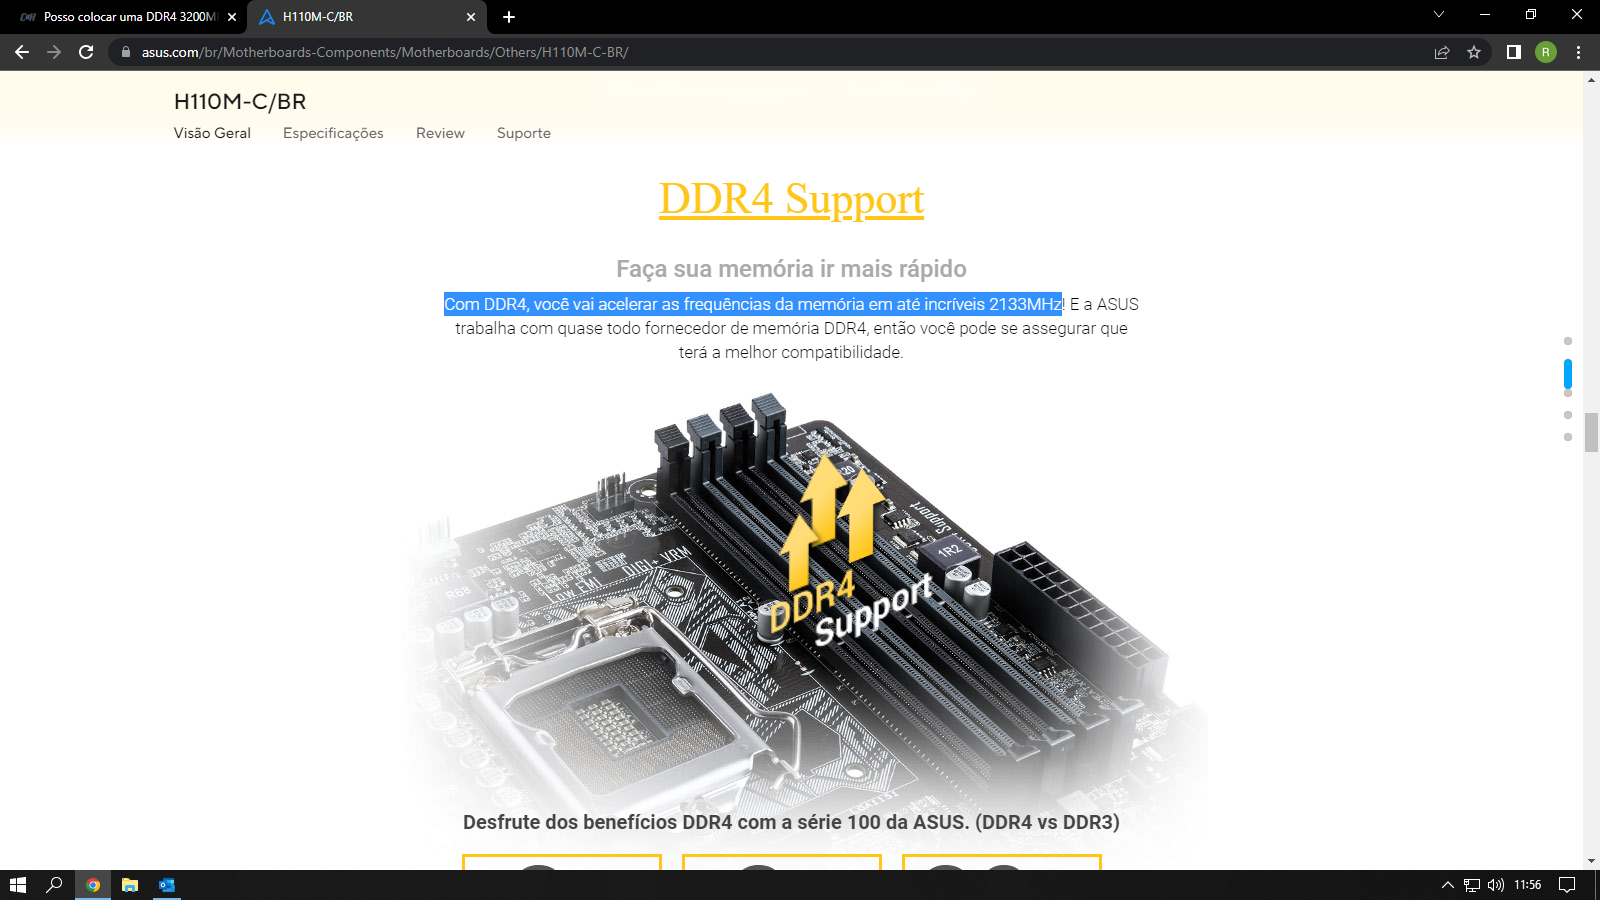Open Windows taskbar search

(55, 885)
